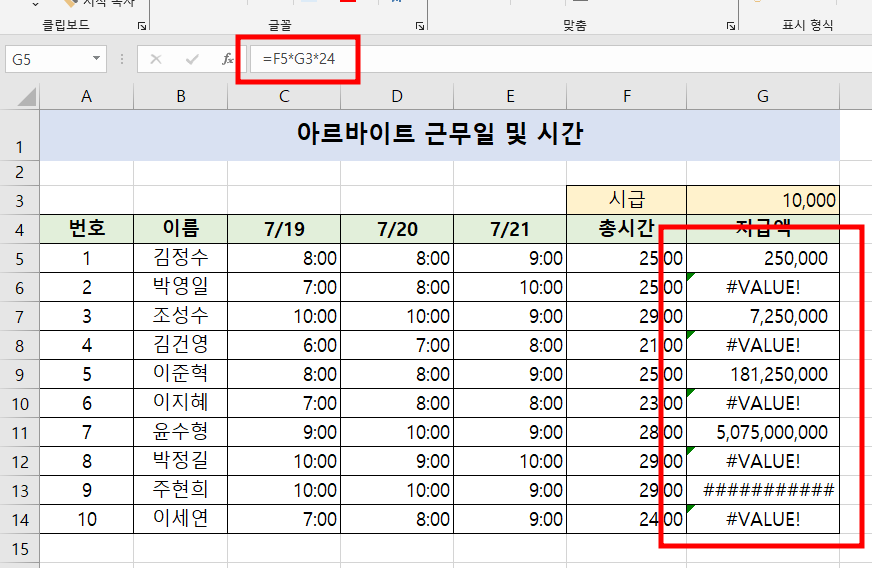
Task: Select the name cell 주현희
Action: point(181,491)
